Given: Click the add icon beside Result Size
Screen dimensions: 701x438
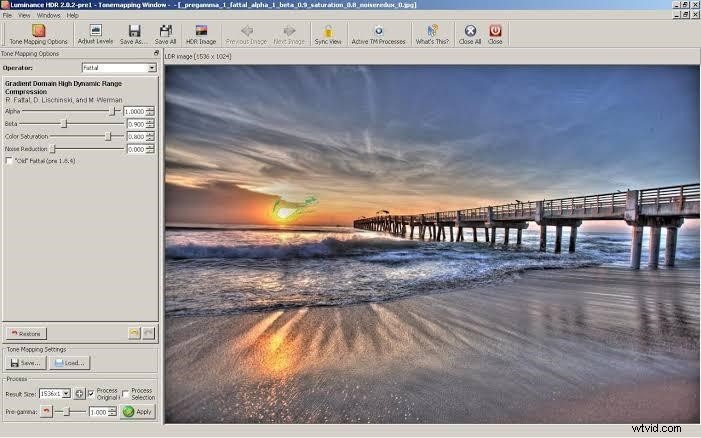Looking at the screenshot, I should (x=79, y=394).
